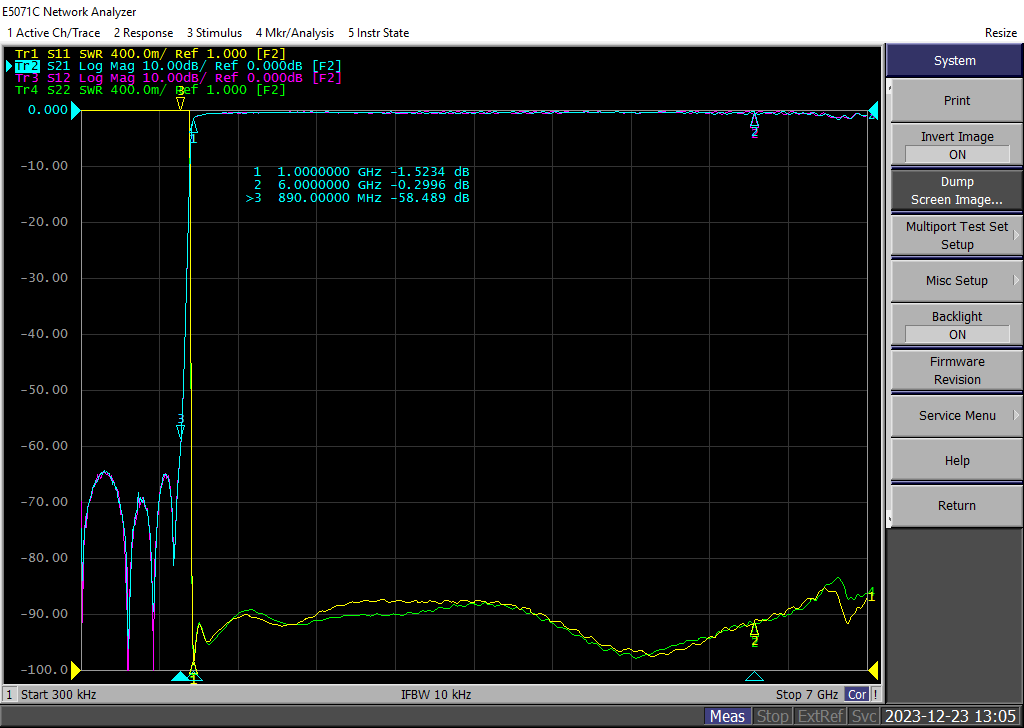This screenshot has height=728, width=1024.
Task: Activate trace Tr1 S11 SWR label
Action: pos(150,54)
